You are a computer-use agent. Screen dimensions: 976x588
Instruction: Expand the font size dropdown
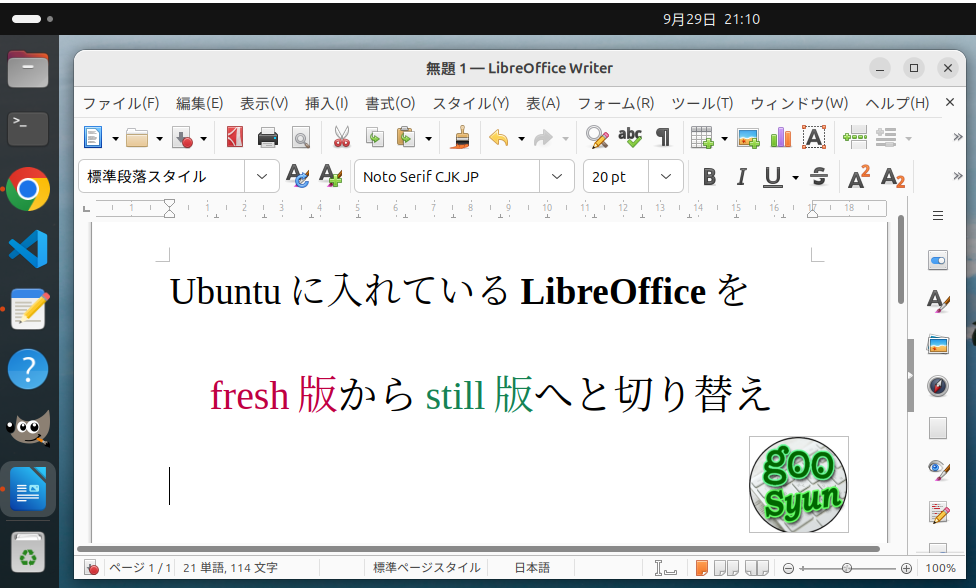coord(665,177)
